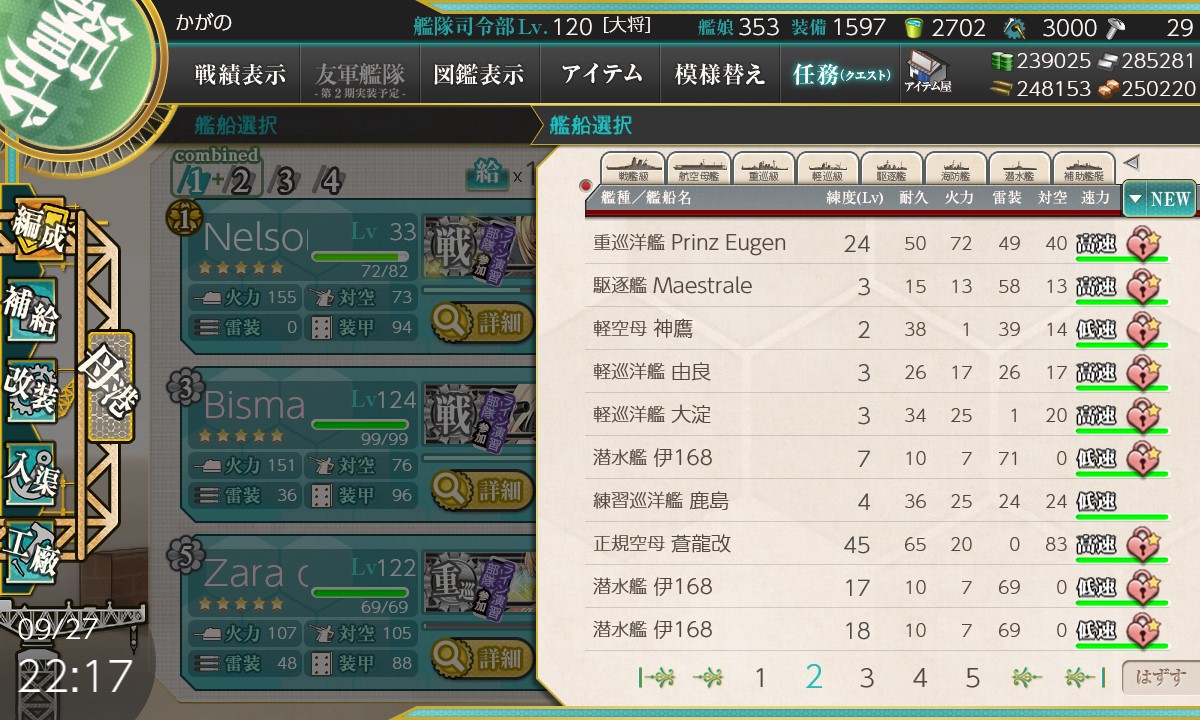Open Nelson's 詳細 details panel

[481, 322]
